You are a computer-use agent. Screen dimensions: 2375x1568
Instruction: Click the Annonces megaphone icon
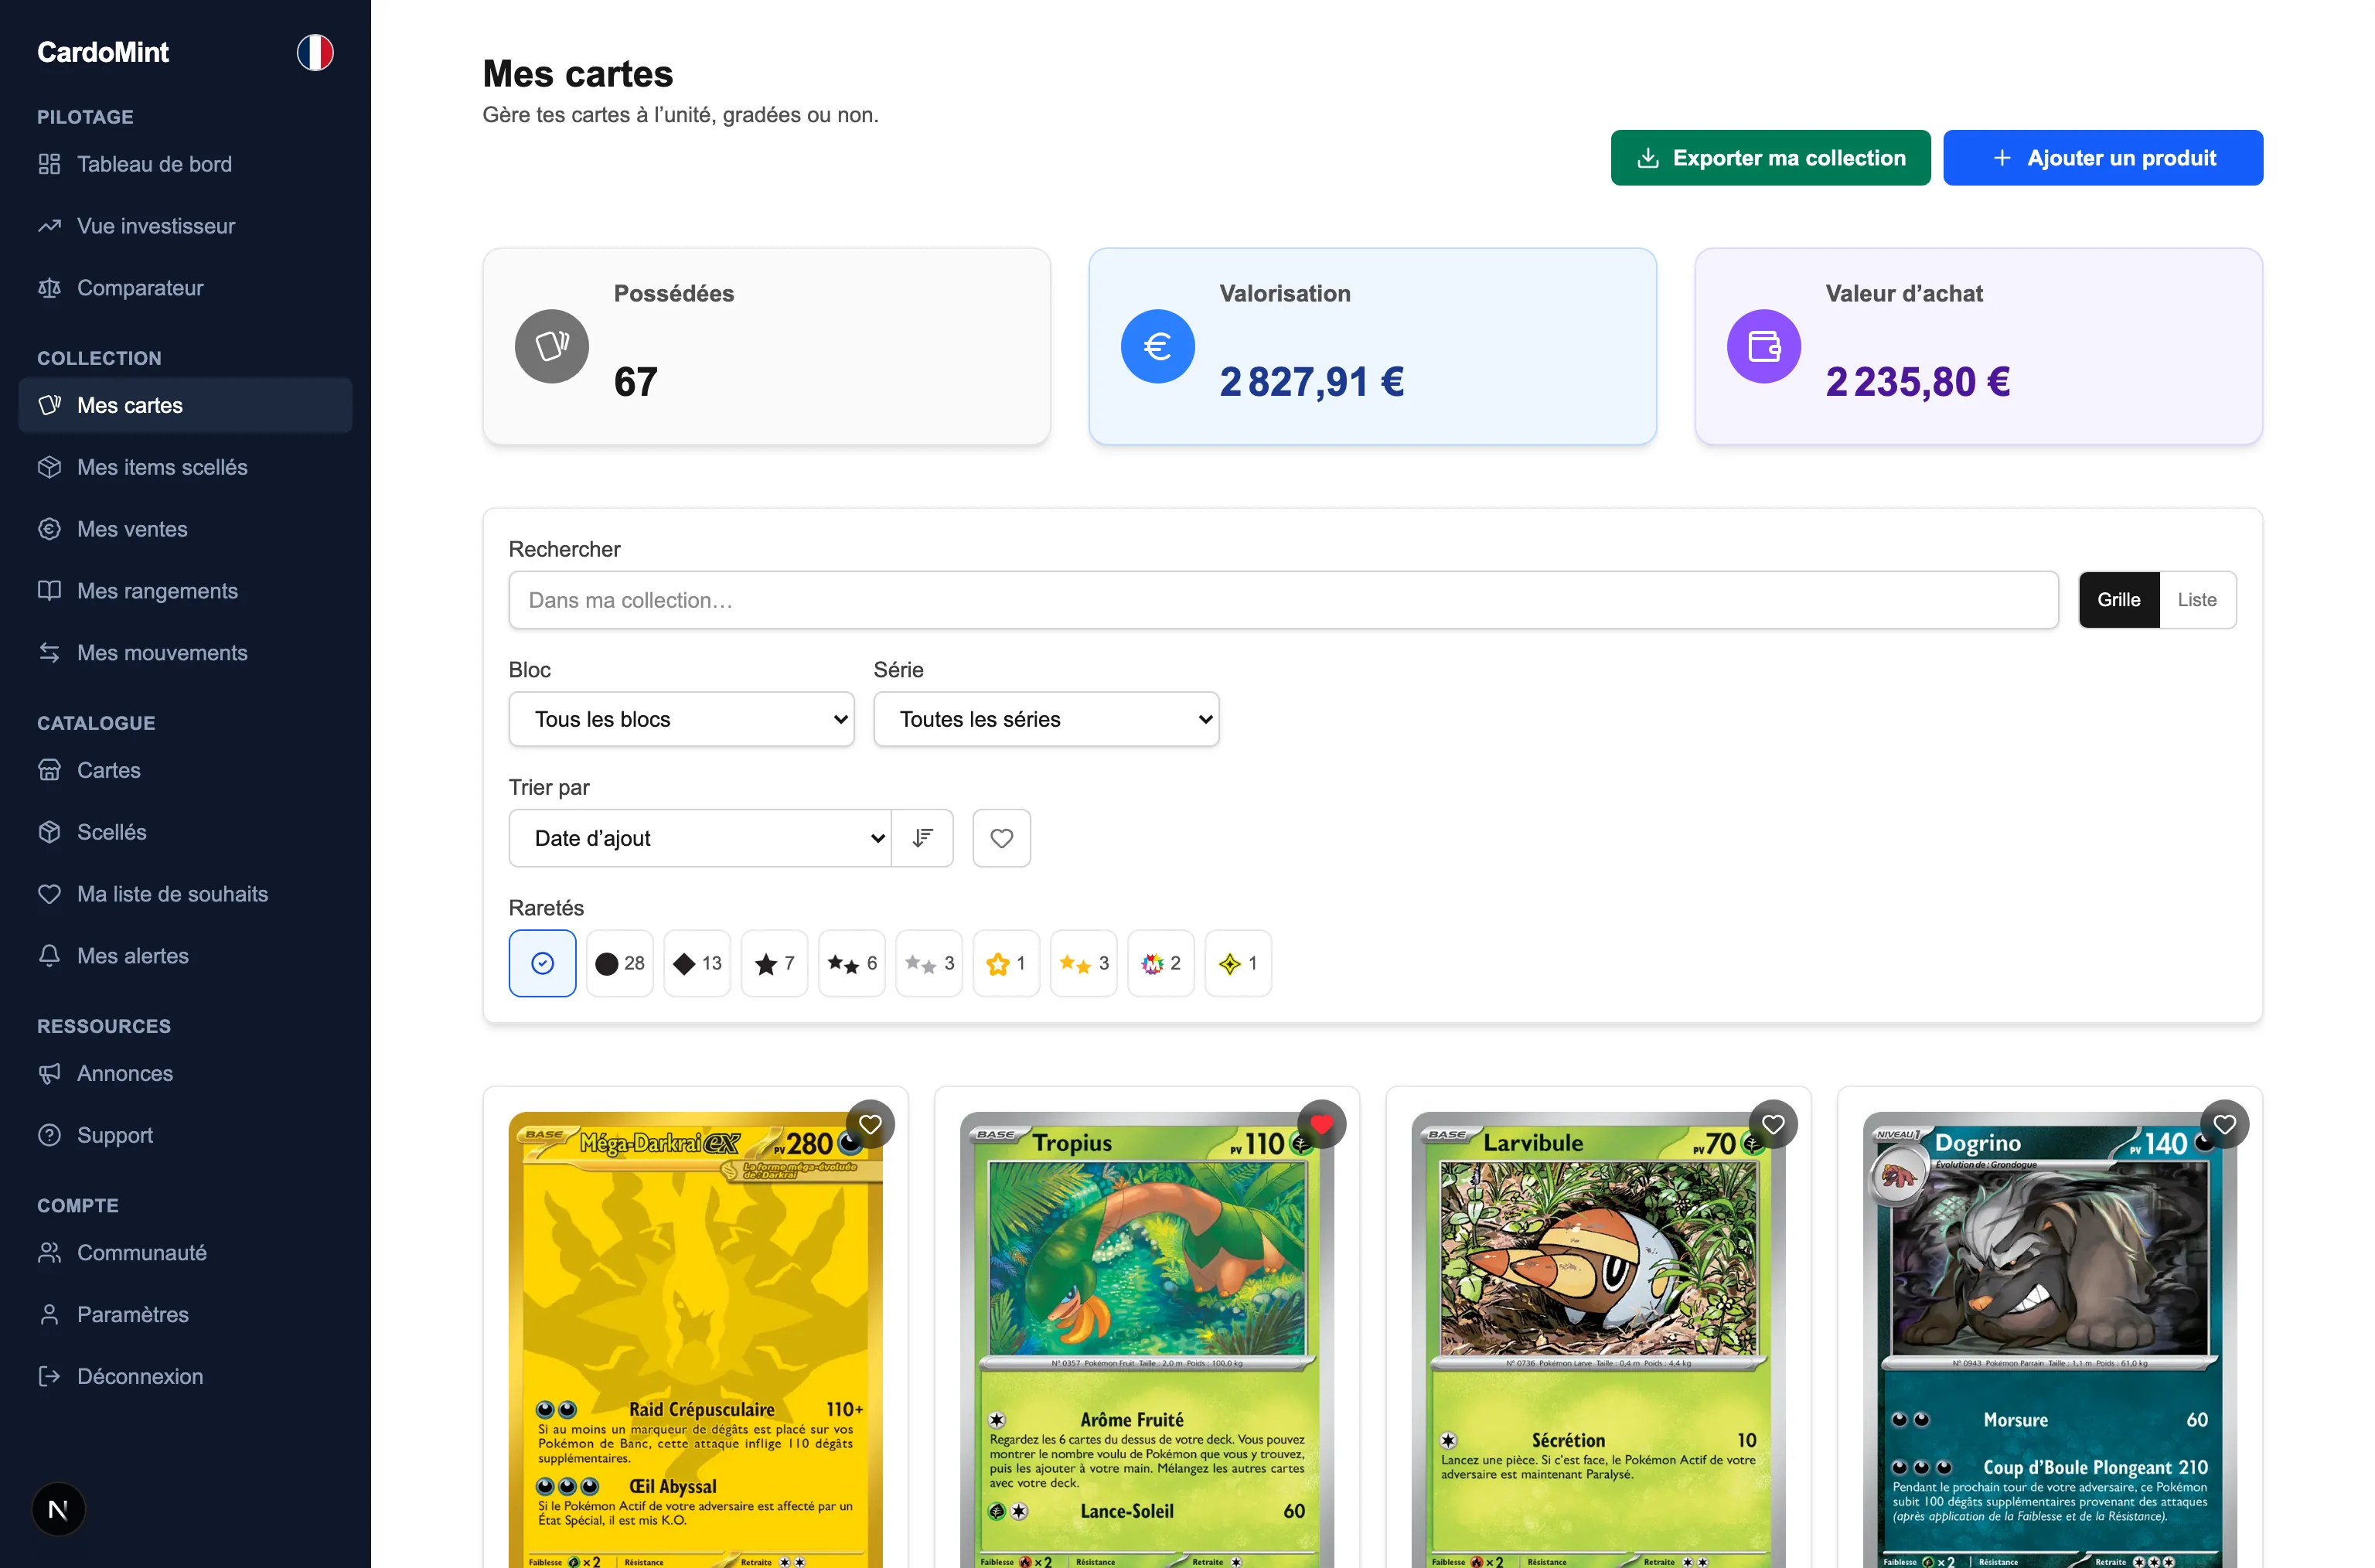[49, 1073]
